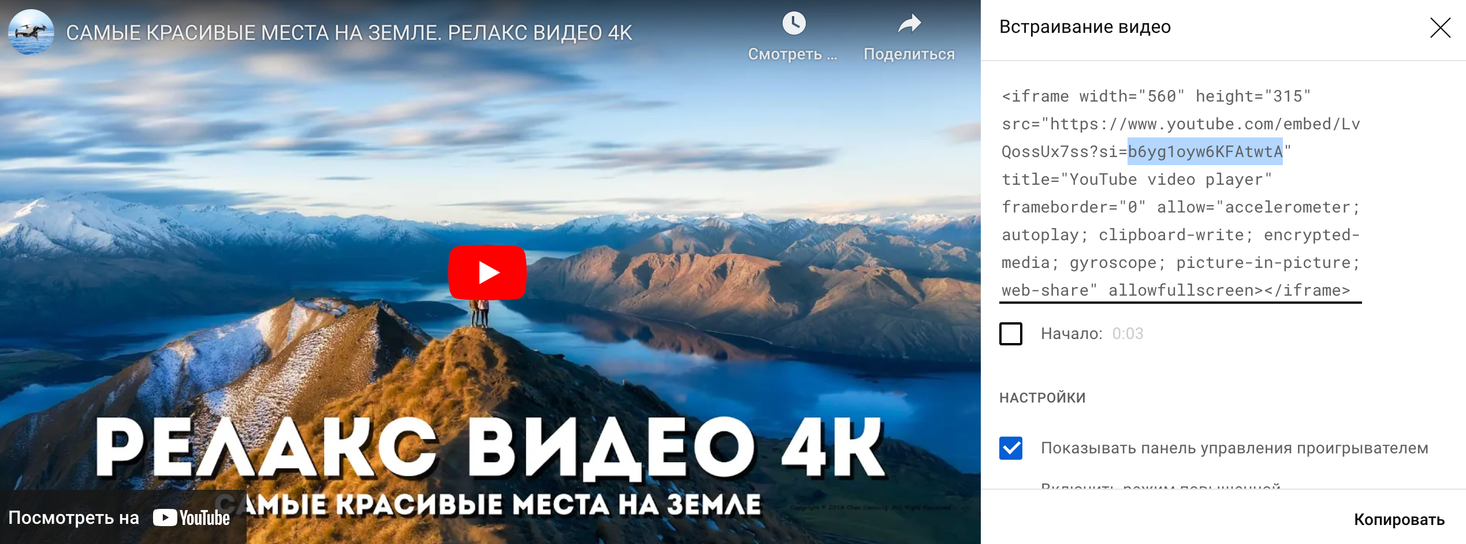
Task: Uncheck 'Показывать панель управления проигрывателем' checkbox
Action: pos(1011,448)
